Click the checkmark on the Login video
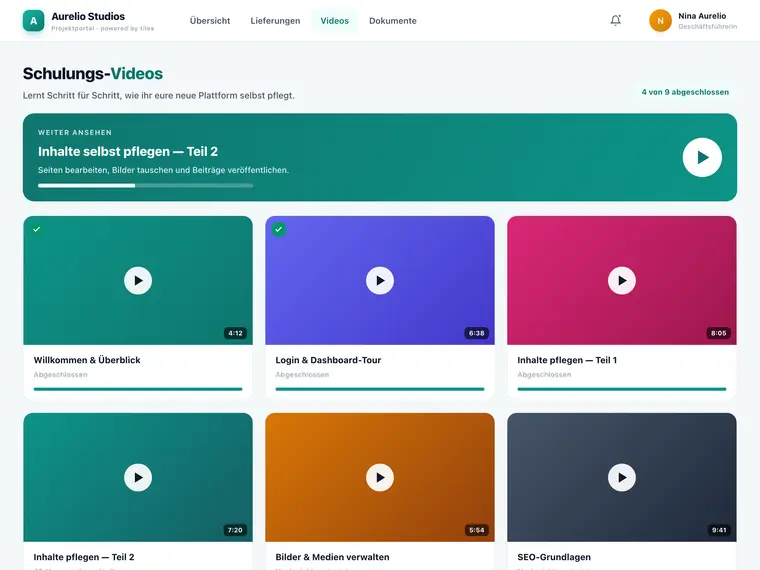The image size is (760, 570). [279, 229]
